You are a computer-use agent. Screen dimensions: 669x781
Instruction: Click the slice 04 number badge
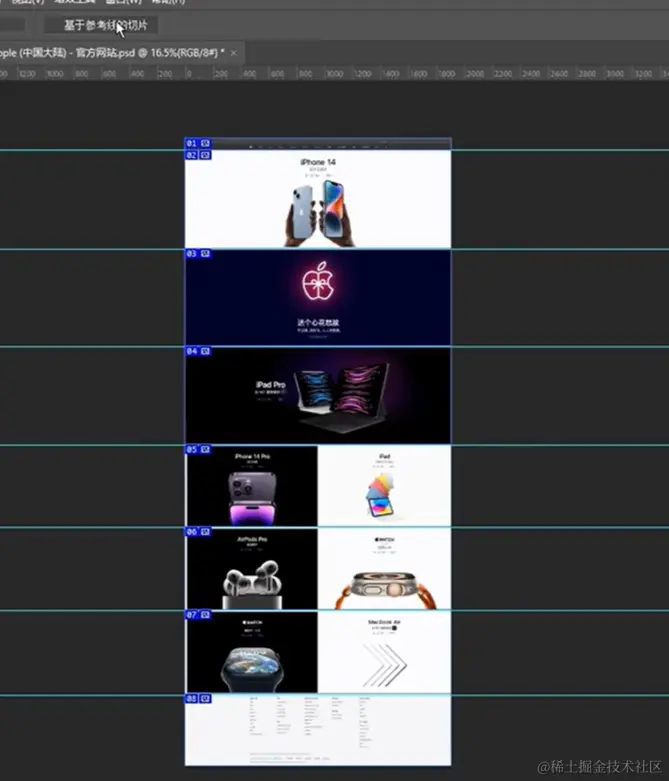click(192, 352)
